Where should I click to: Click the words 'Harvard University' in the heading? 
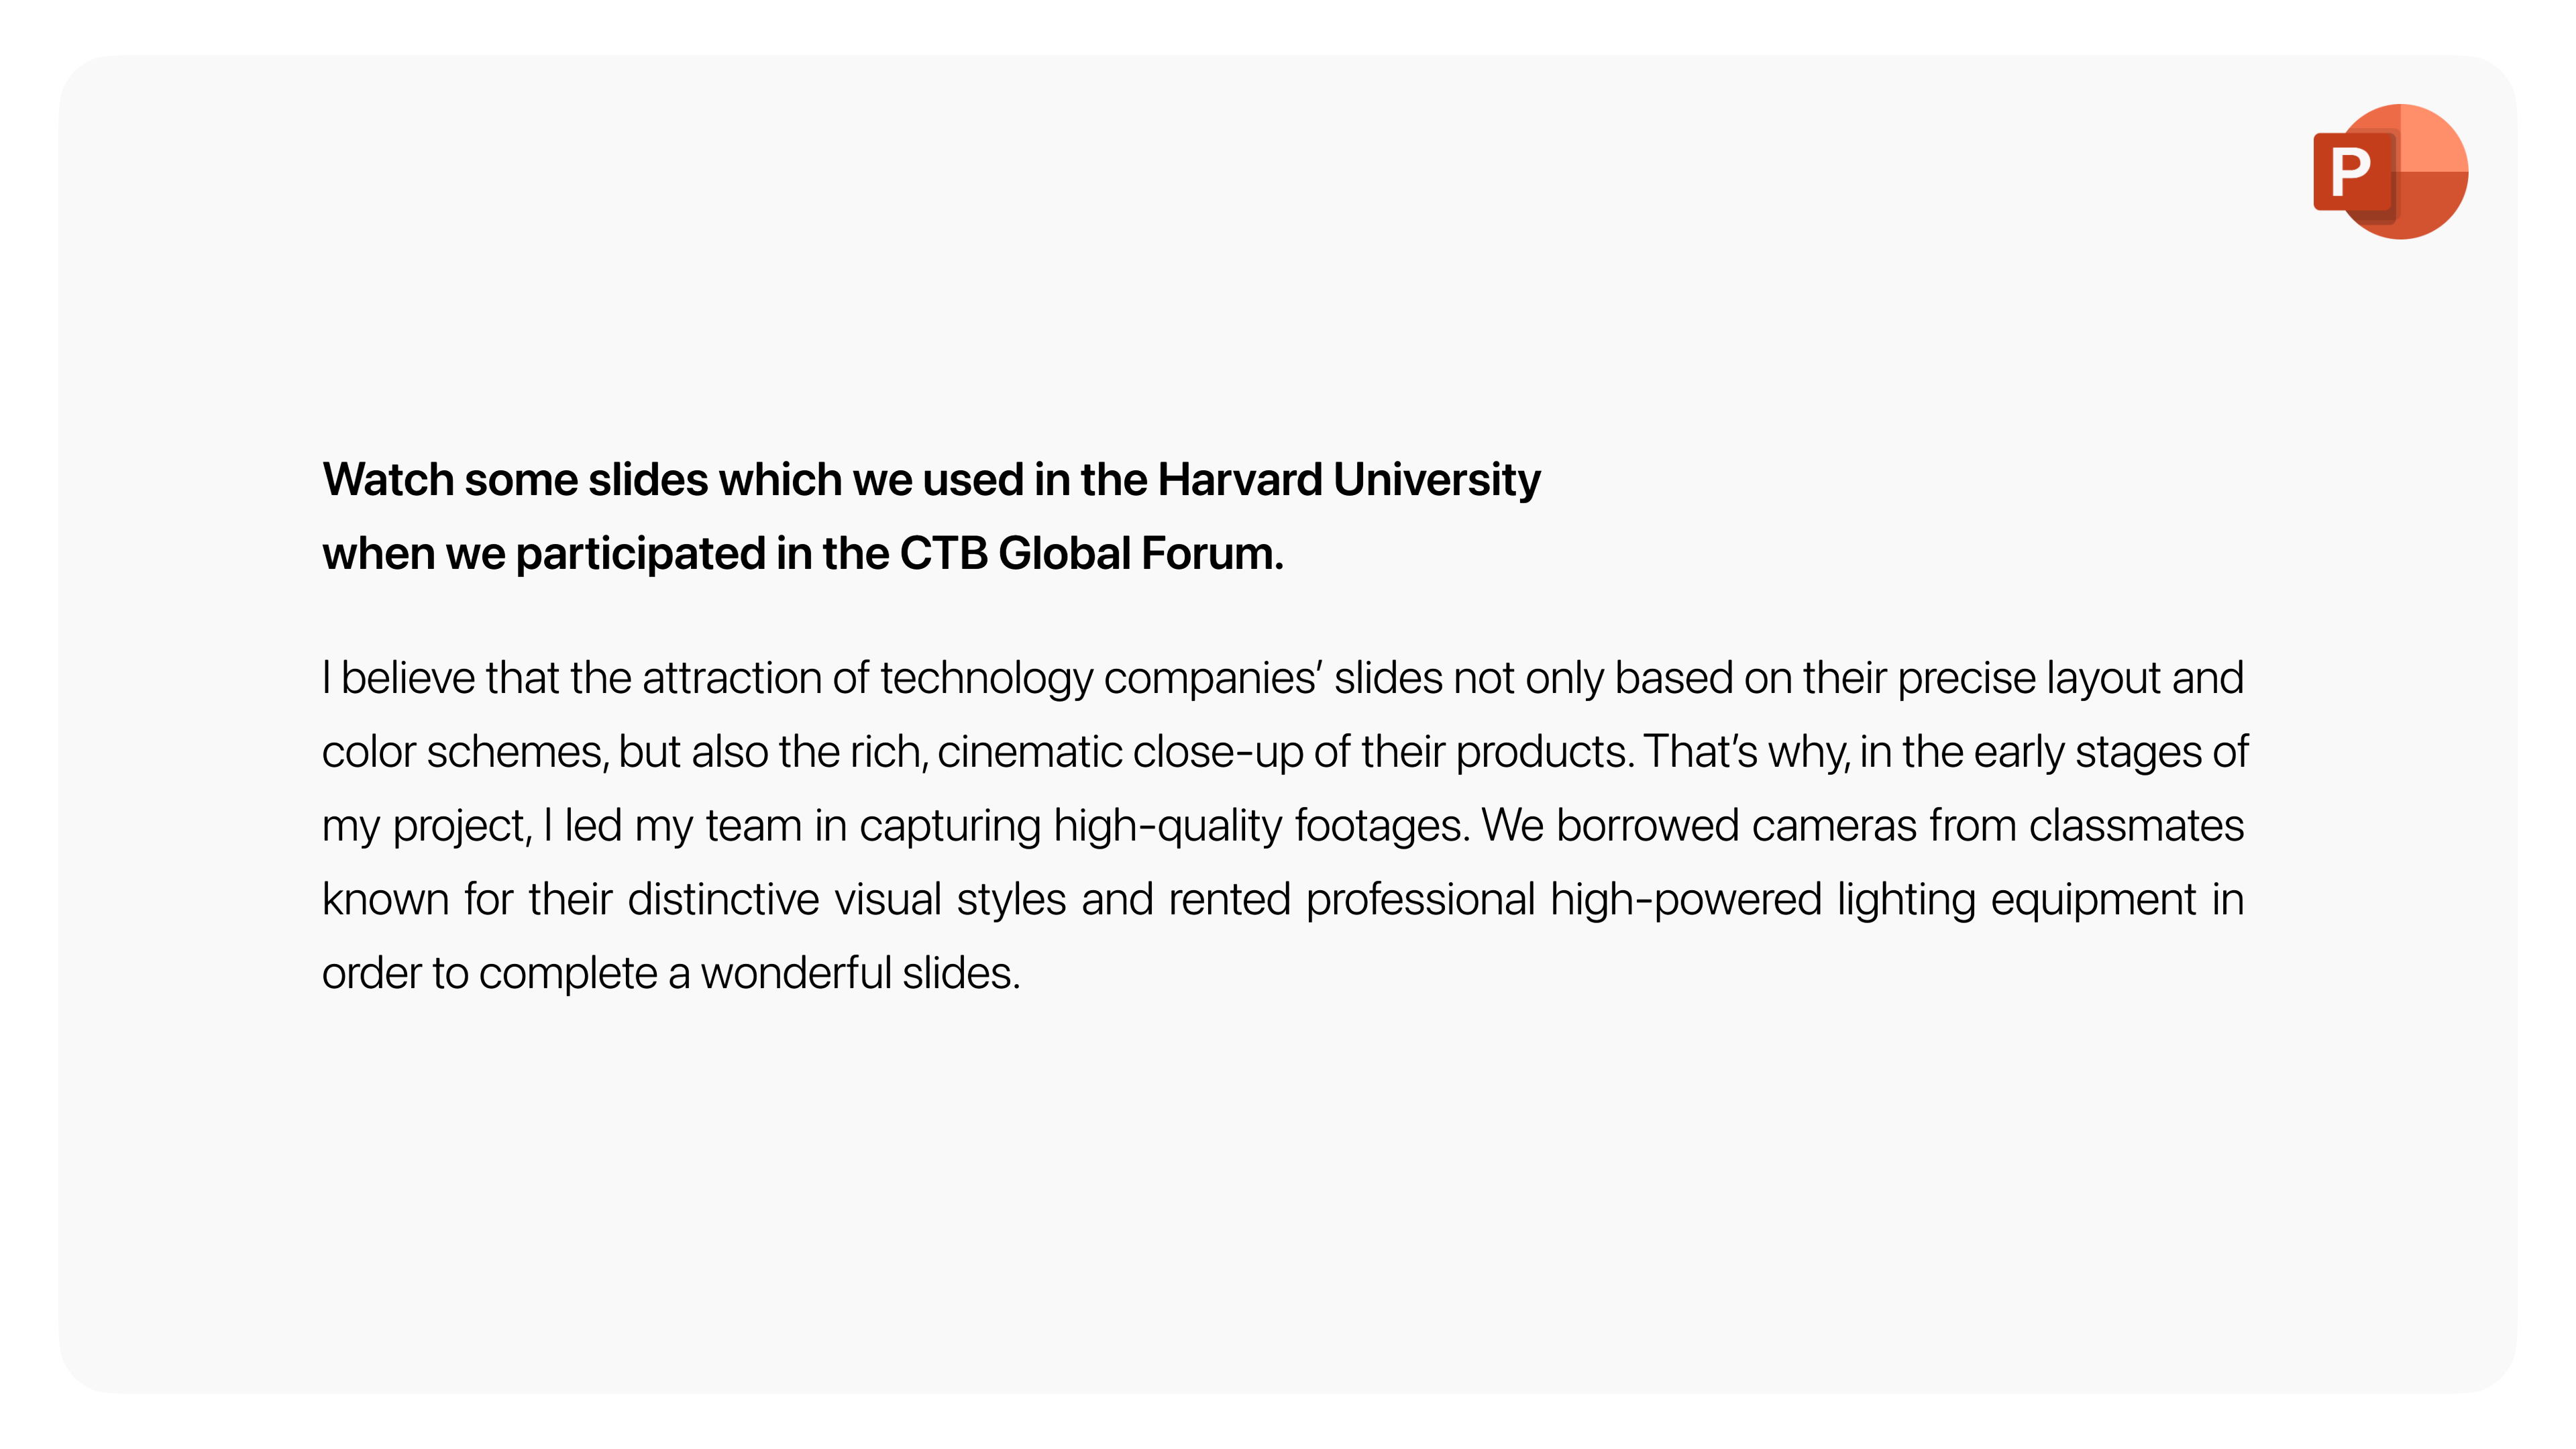(1348, 481)
